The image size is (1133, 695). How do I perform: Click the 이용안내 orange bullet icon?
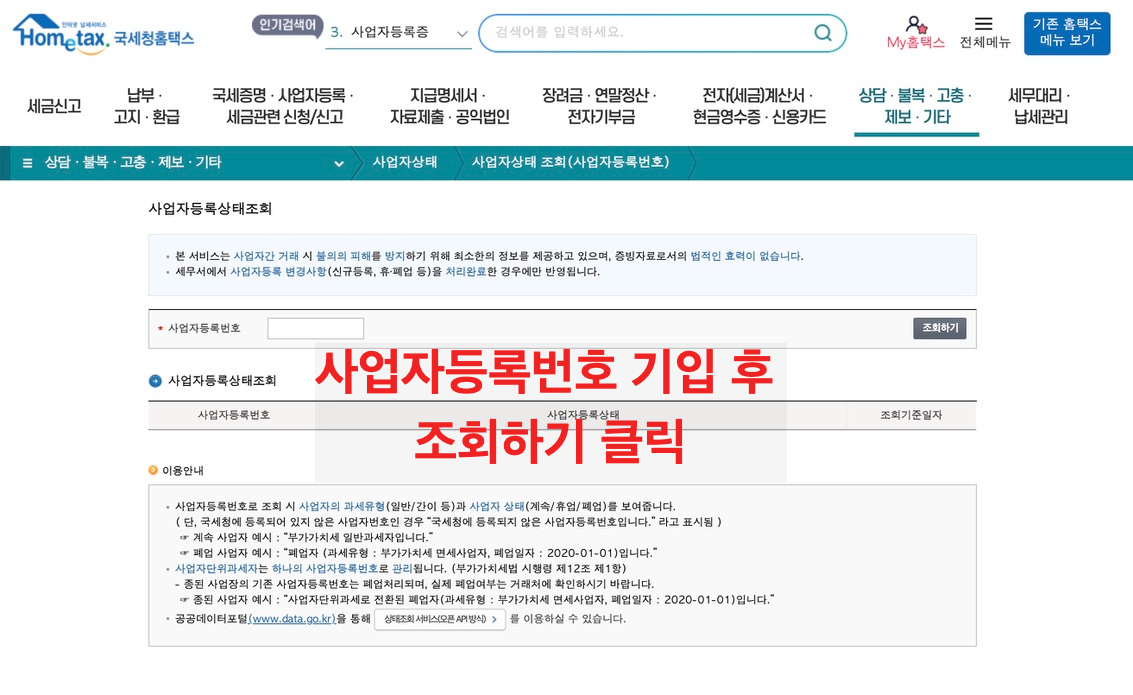pyautogui.click(x=153, y=470)
